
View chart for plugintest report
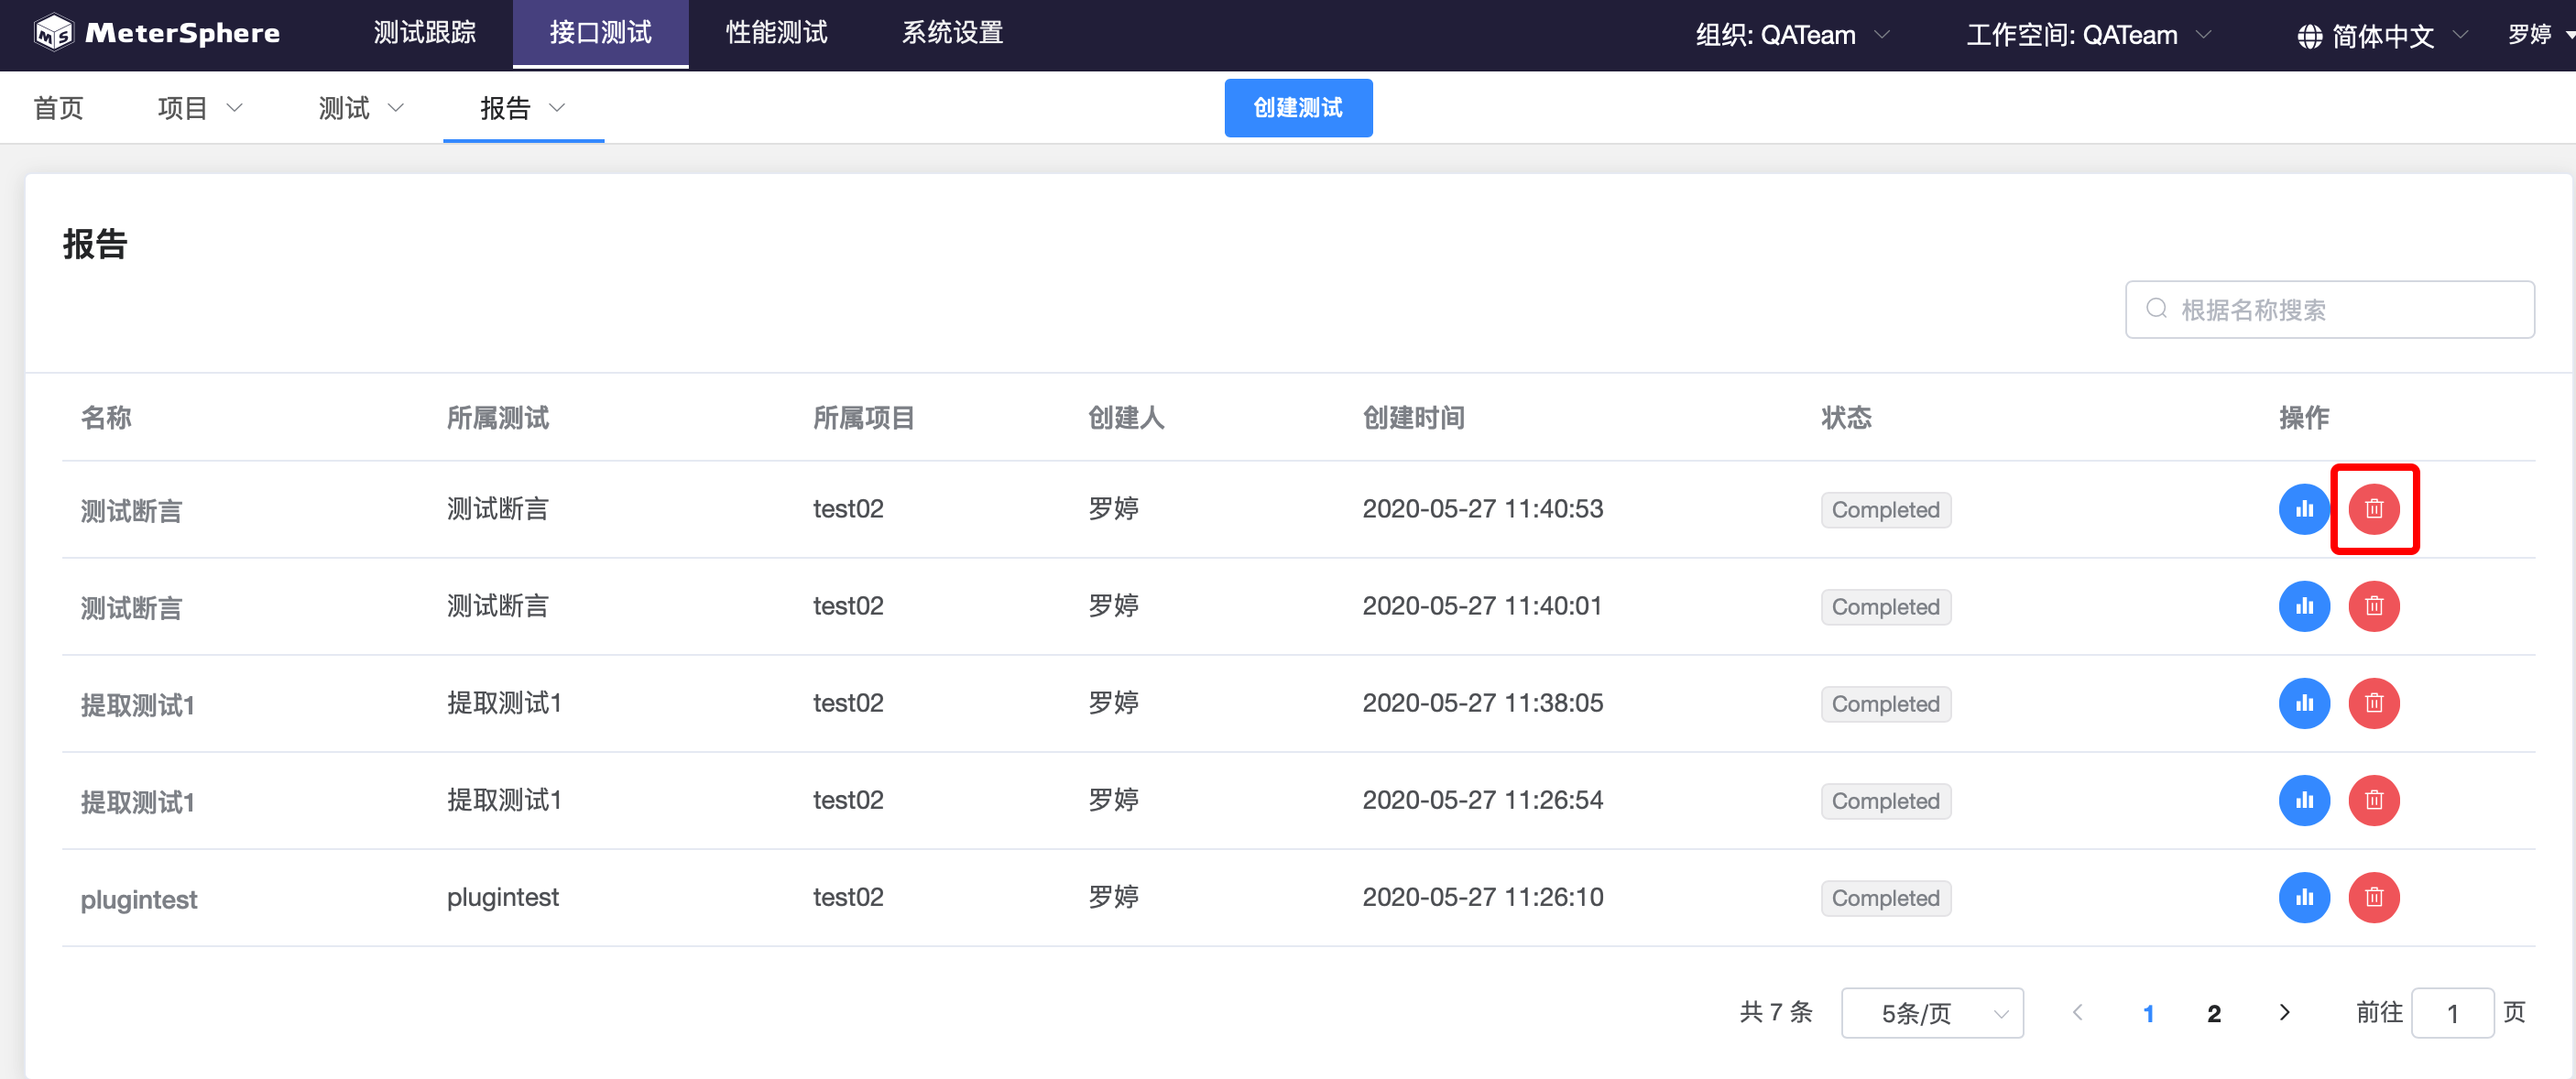point(2303,897)
